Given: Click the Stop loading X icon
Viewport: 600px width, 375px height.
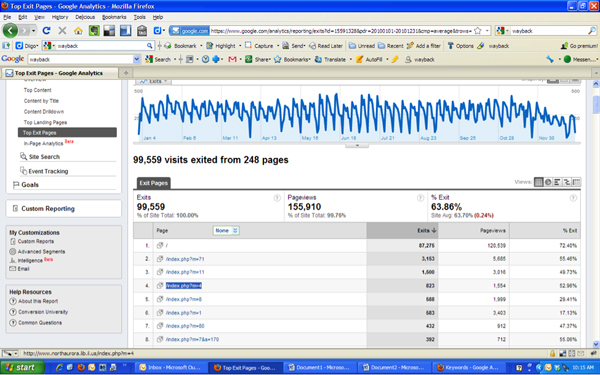Looking at the screenshot, I should point(62,31).
